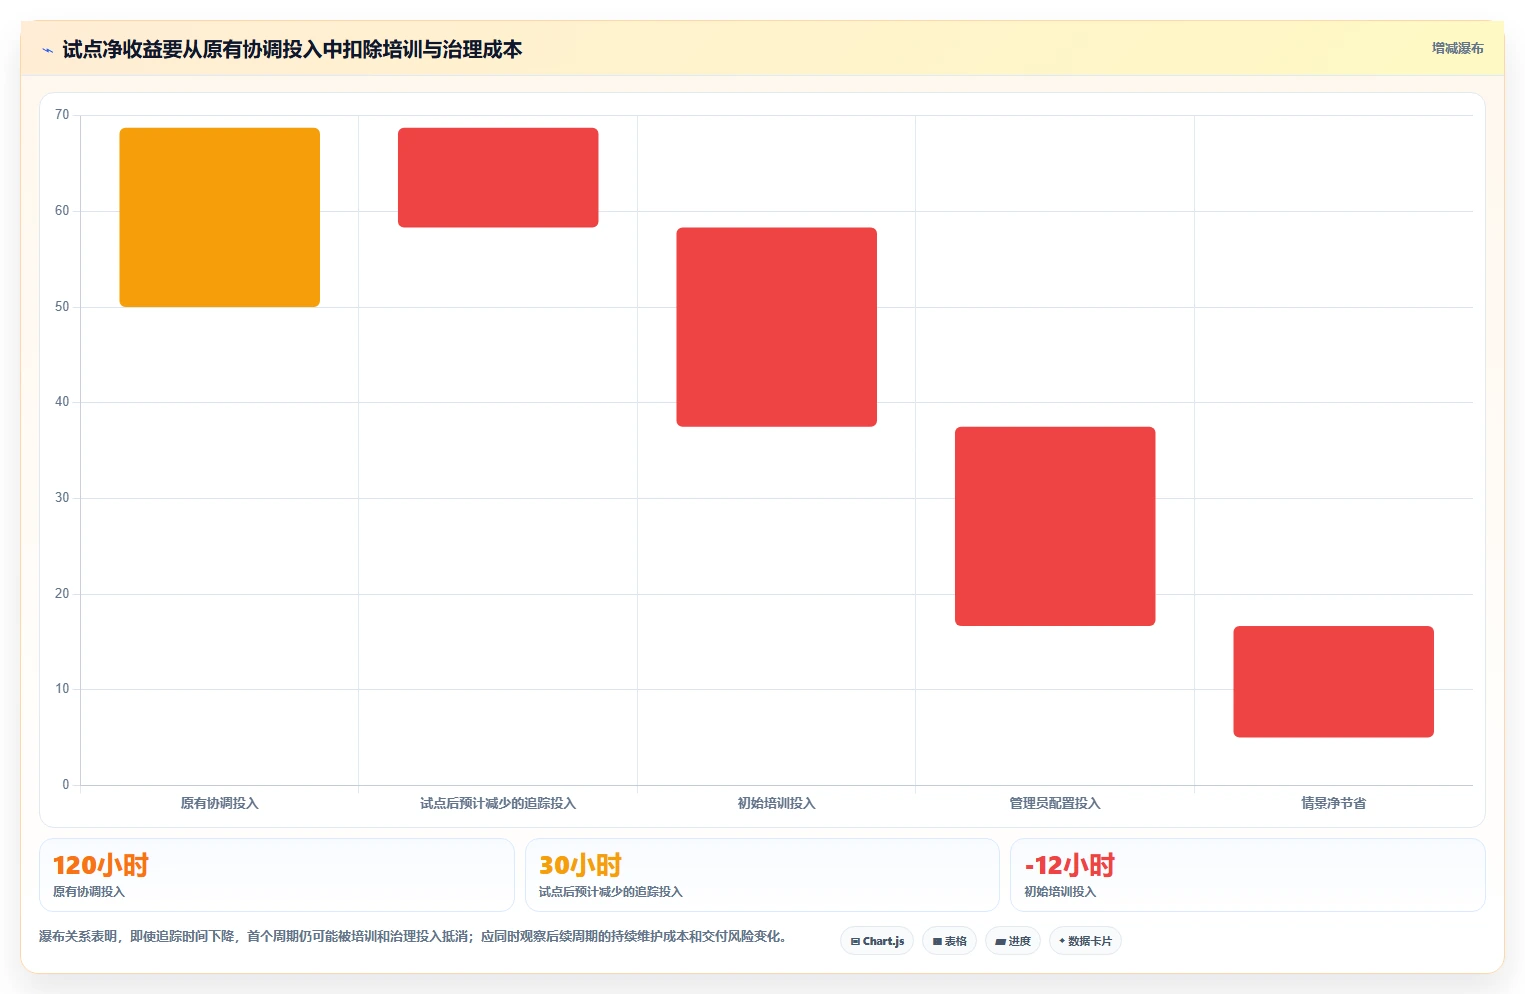Click the y-axis value 70

62,115
